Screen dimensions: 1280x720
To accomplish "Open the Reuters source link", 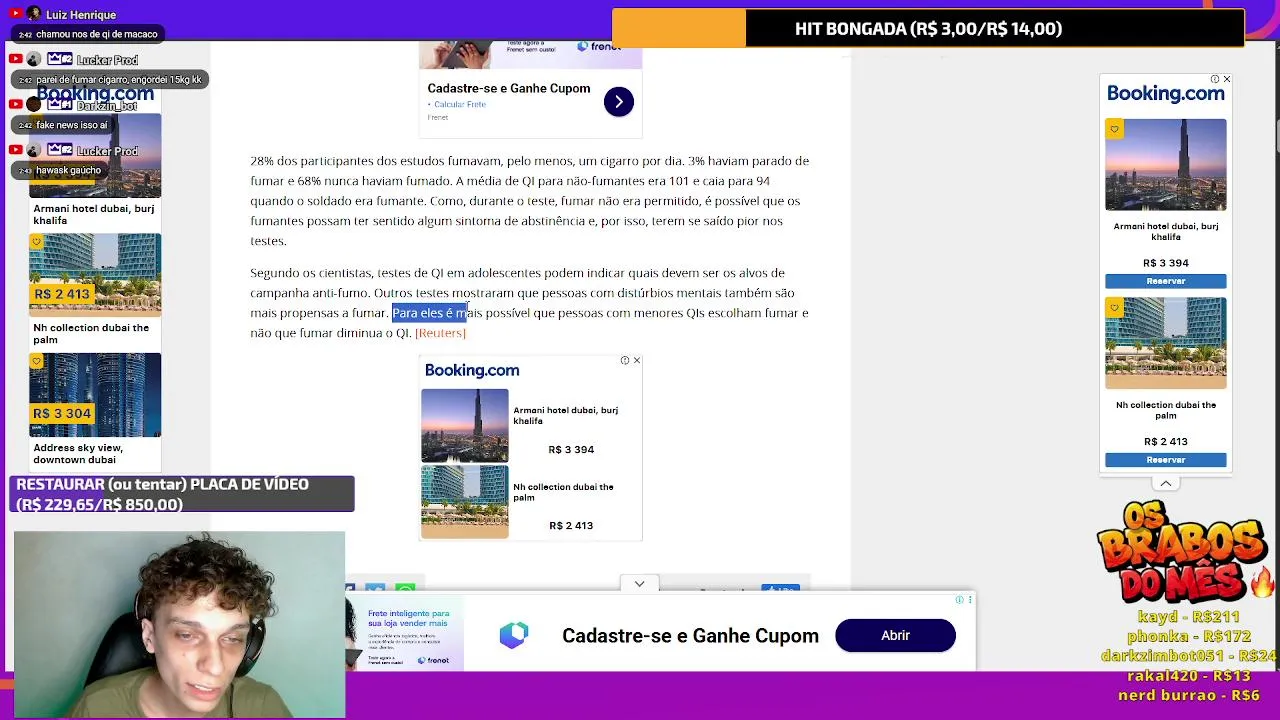I will point(440,333).
